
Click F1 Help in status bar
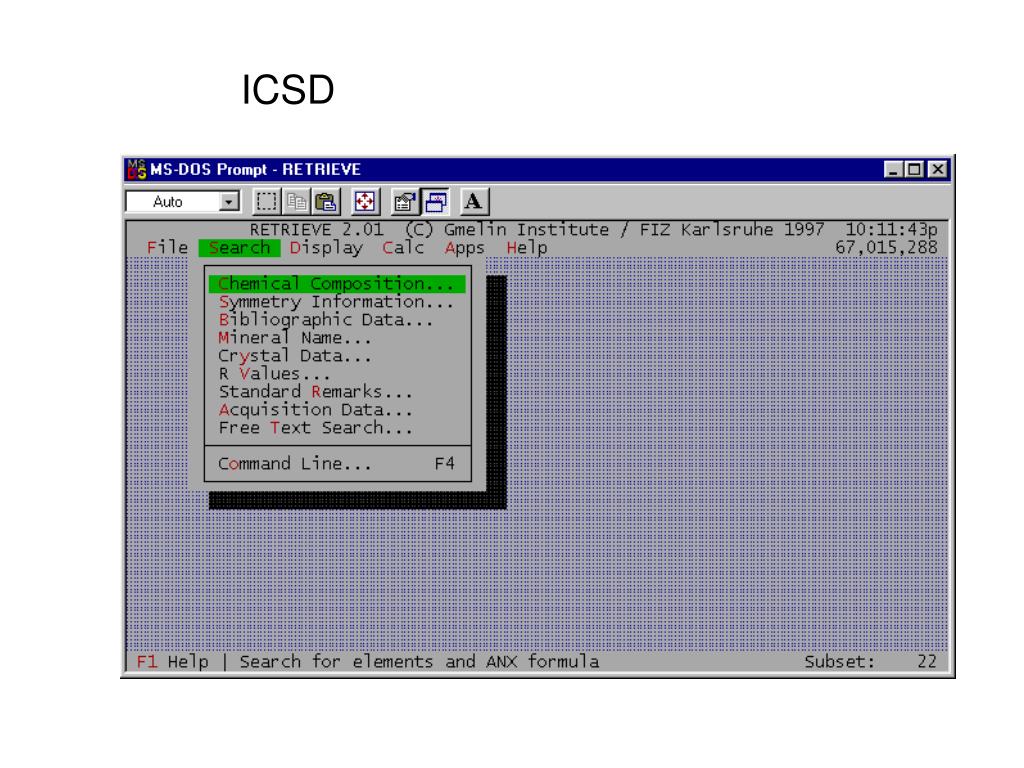point(172,662)
